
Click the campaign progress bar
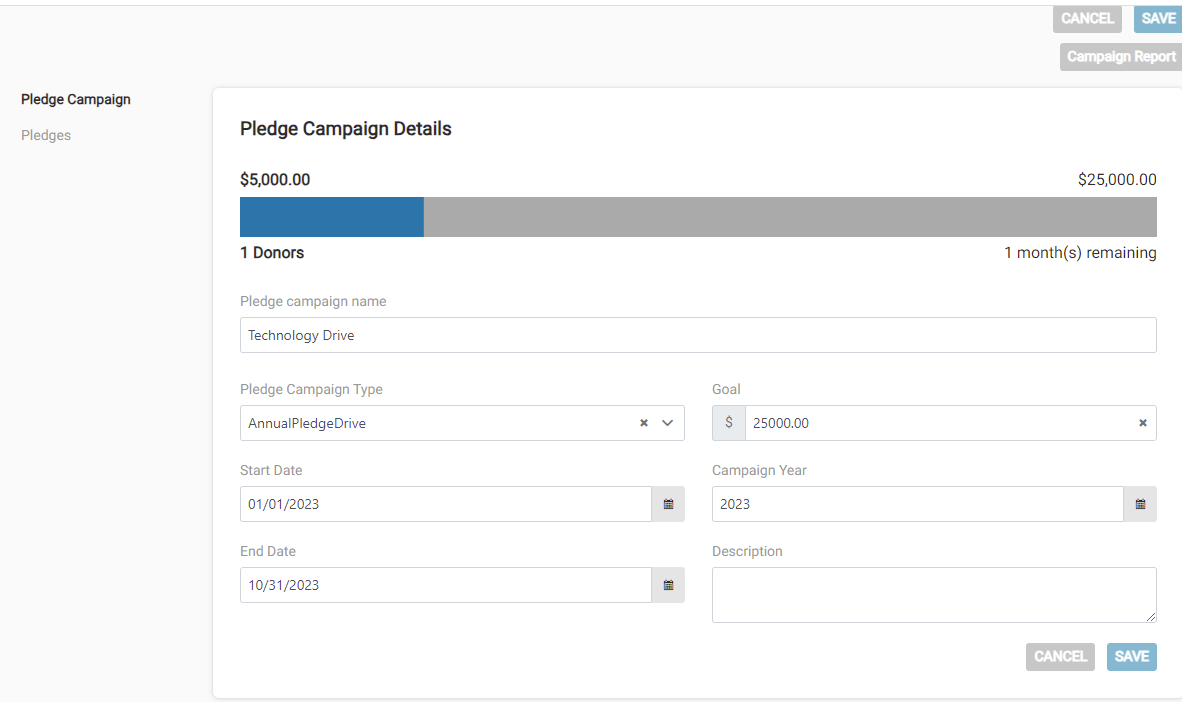tap(698, 216)
